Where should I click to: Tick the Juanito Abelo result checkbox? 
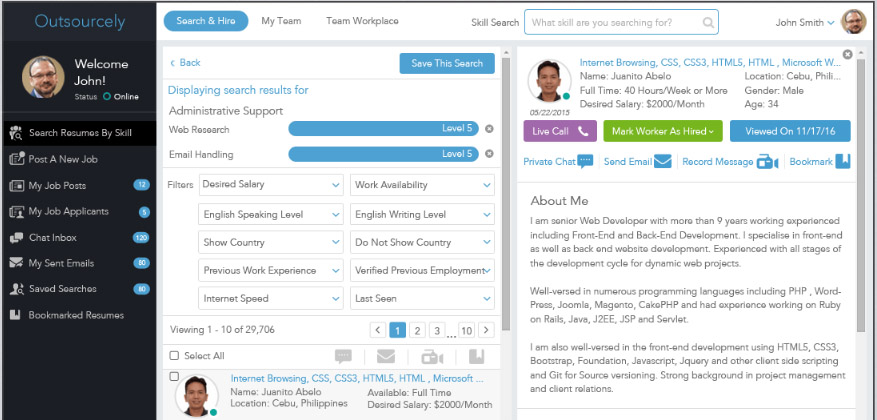[174, 376]
